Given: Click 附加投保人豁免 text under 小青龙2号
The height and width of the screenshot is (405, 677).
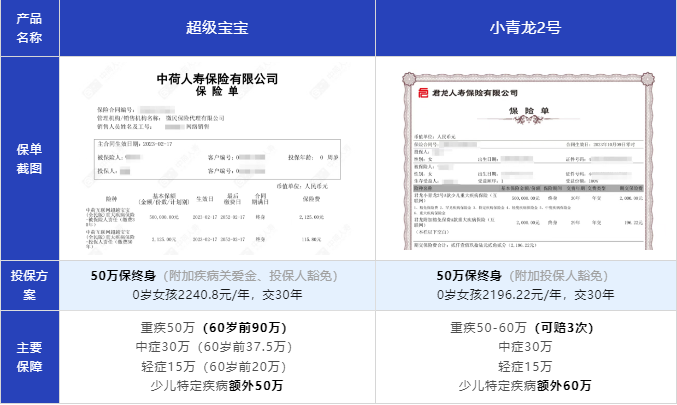Looking at the screenshot, I should point(559,275).
